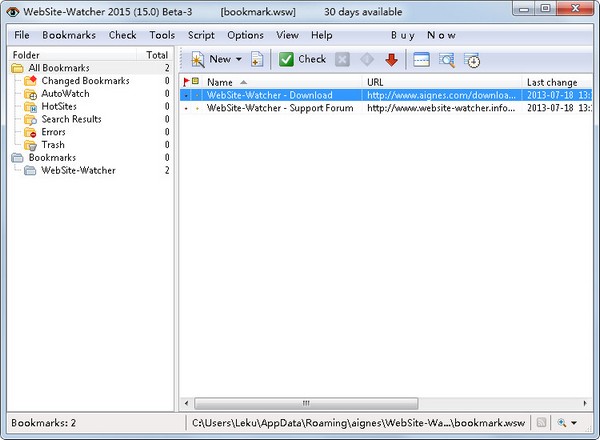Click the red down arrow icon

[x=391, y=60]
